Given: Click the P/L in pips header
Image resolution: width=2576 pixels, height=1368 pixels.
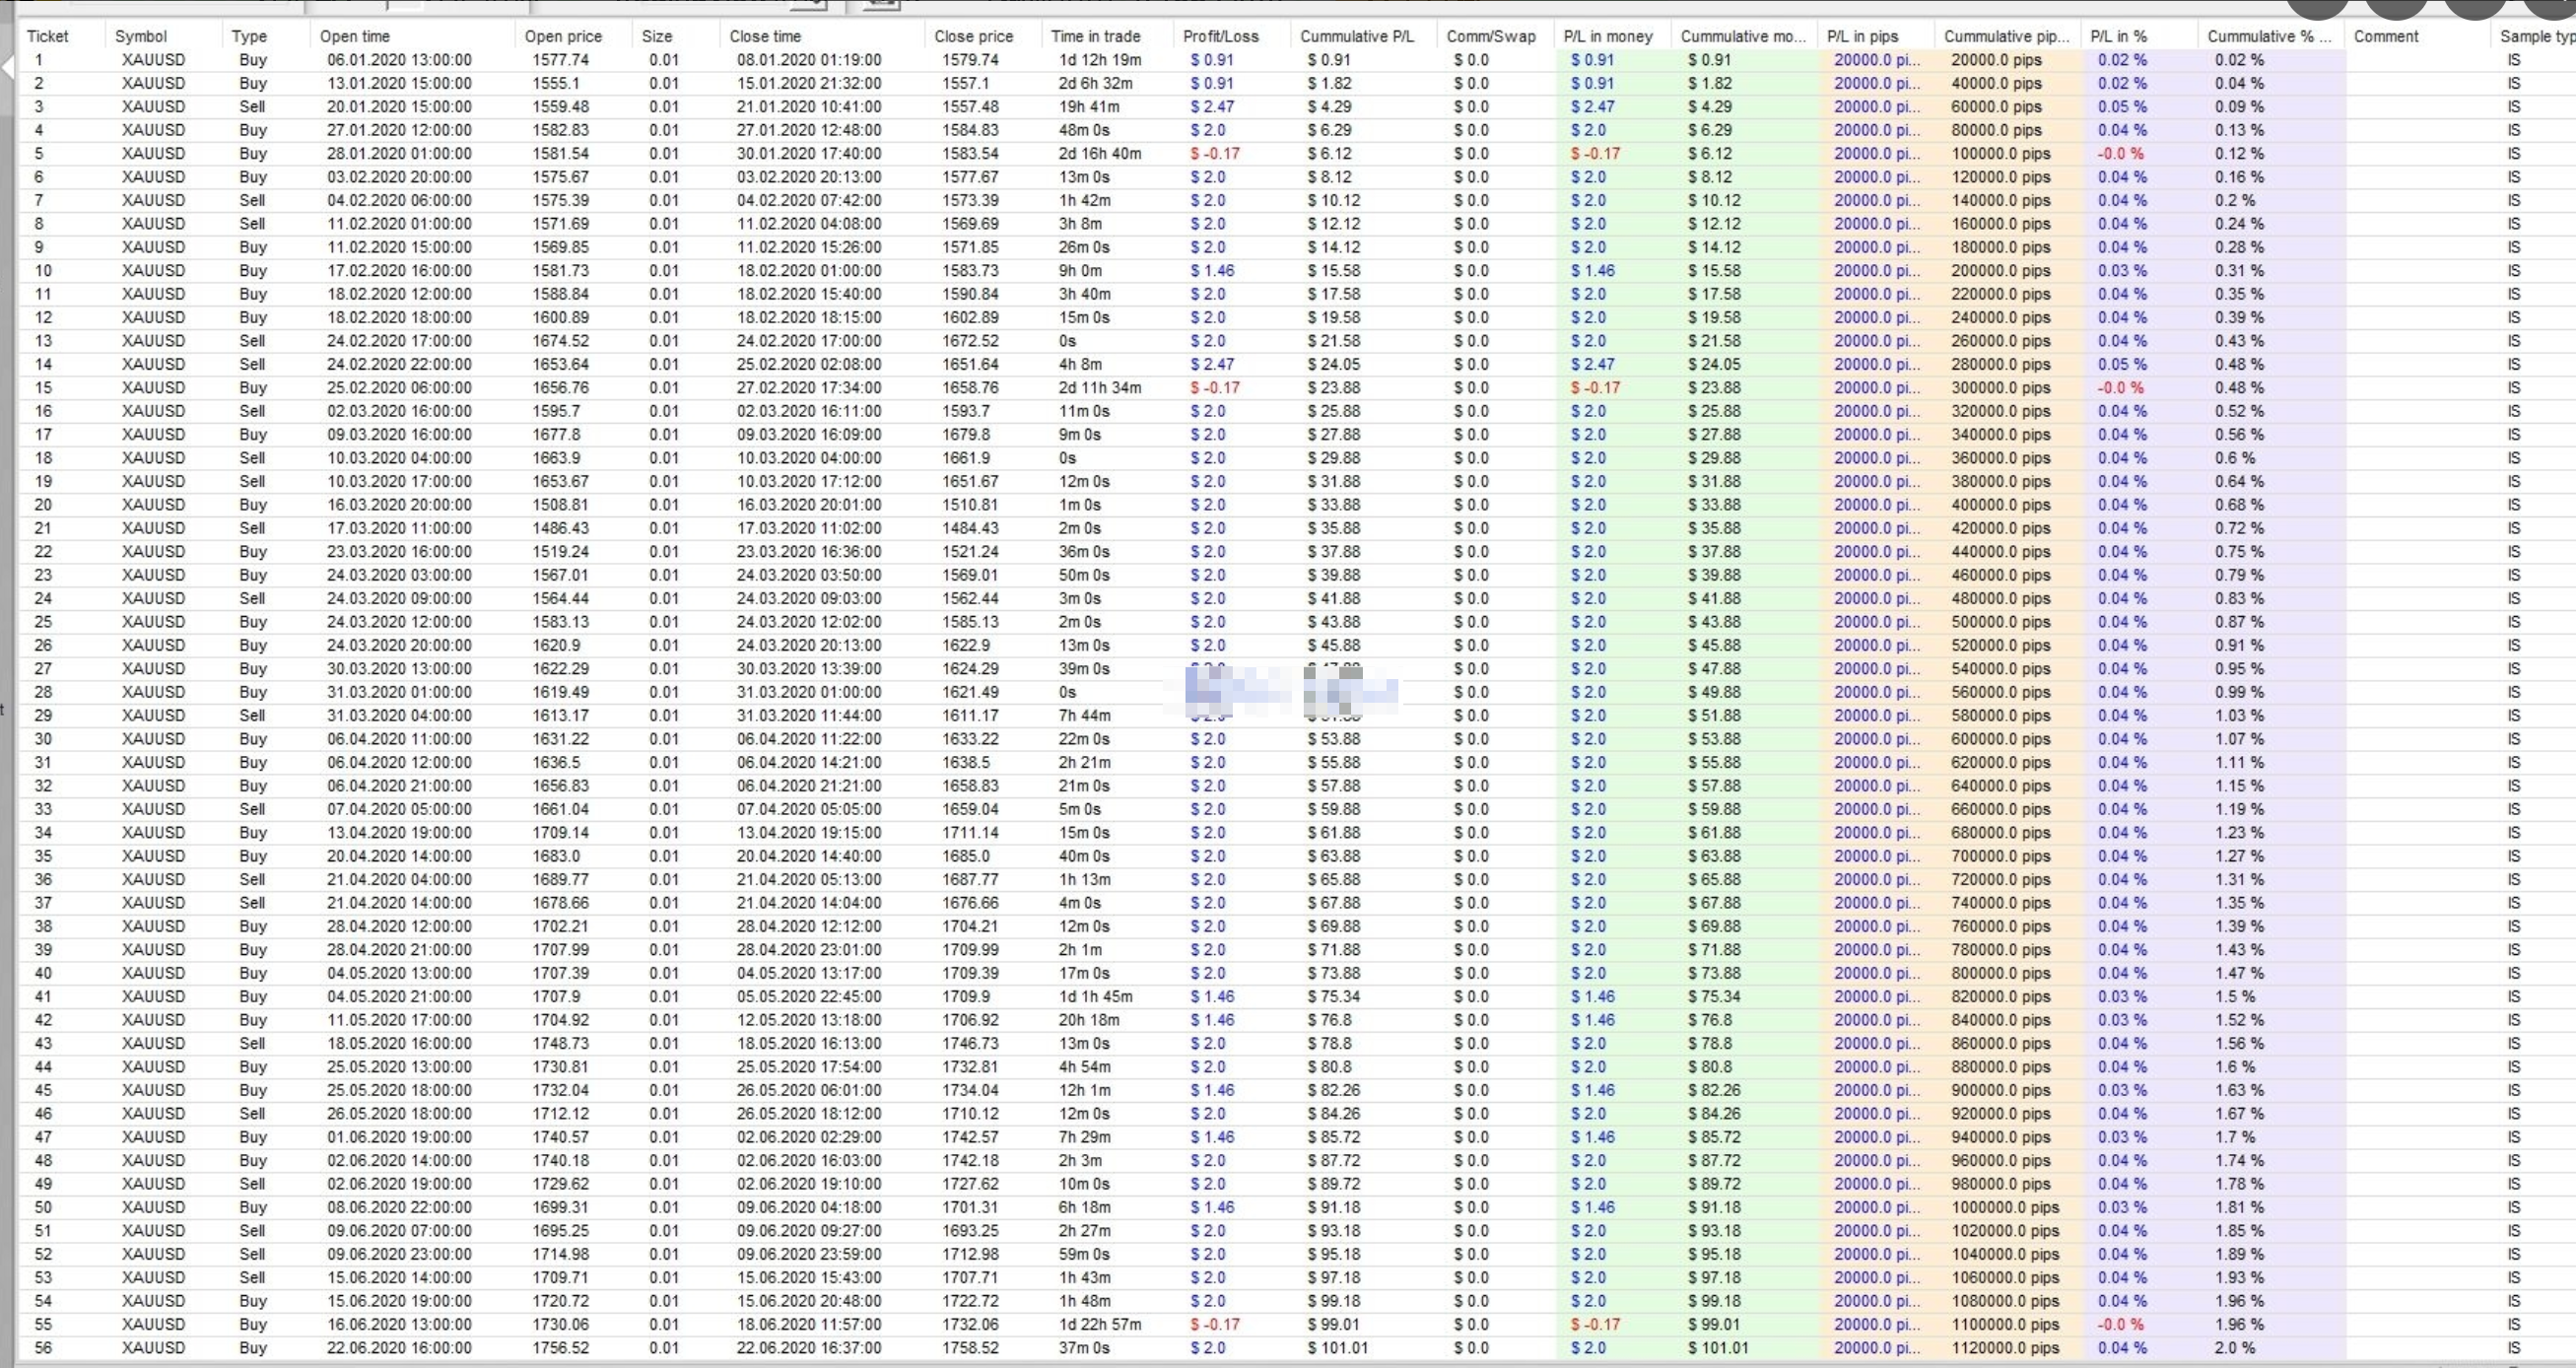Looking at the screenshot, I should [x=1862, y=36].
